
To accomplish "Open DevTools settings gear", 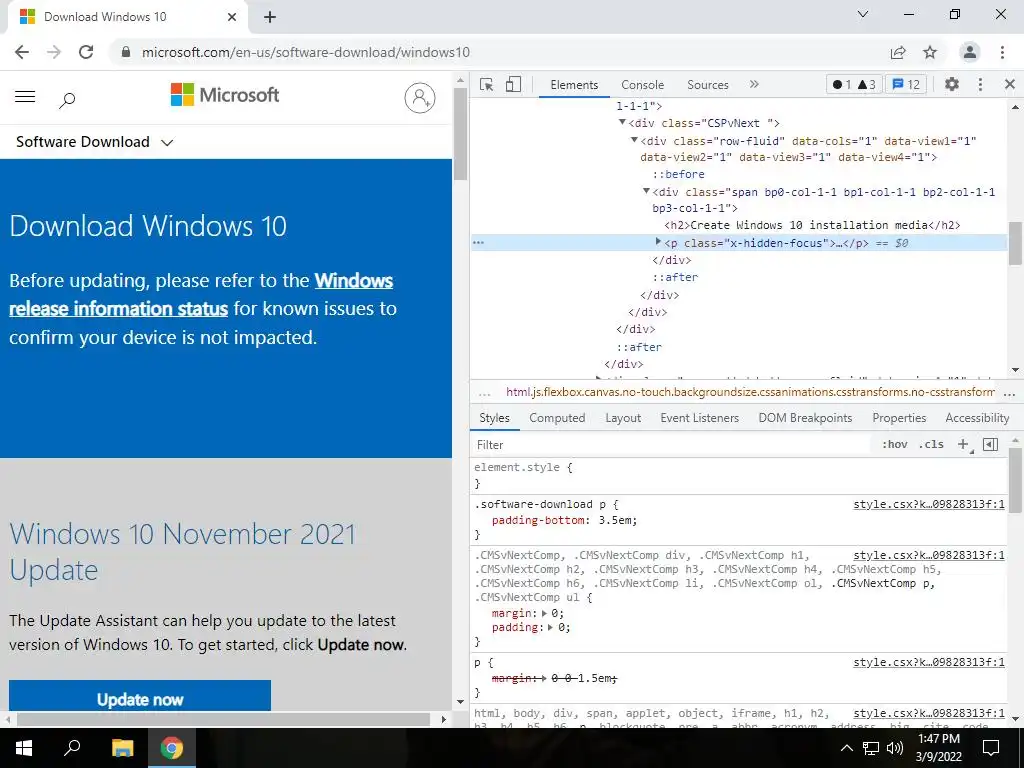I will pyautogui.click(x=952, y=84).
